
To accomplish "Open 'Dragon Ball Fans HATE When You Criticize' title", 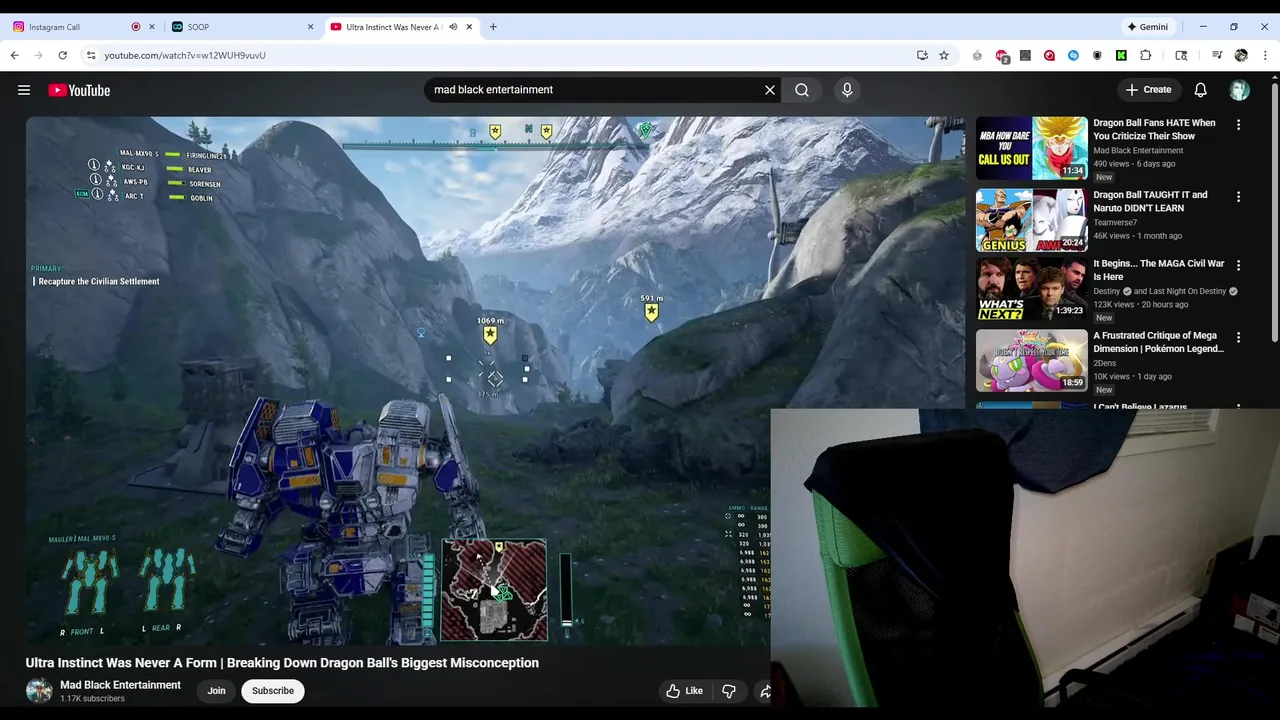I will (x=1154, y=129).
